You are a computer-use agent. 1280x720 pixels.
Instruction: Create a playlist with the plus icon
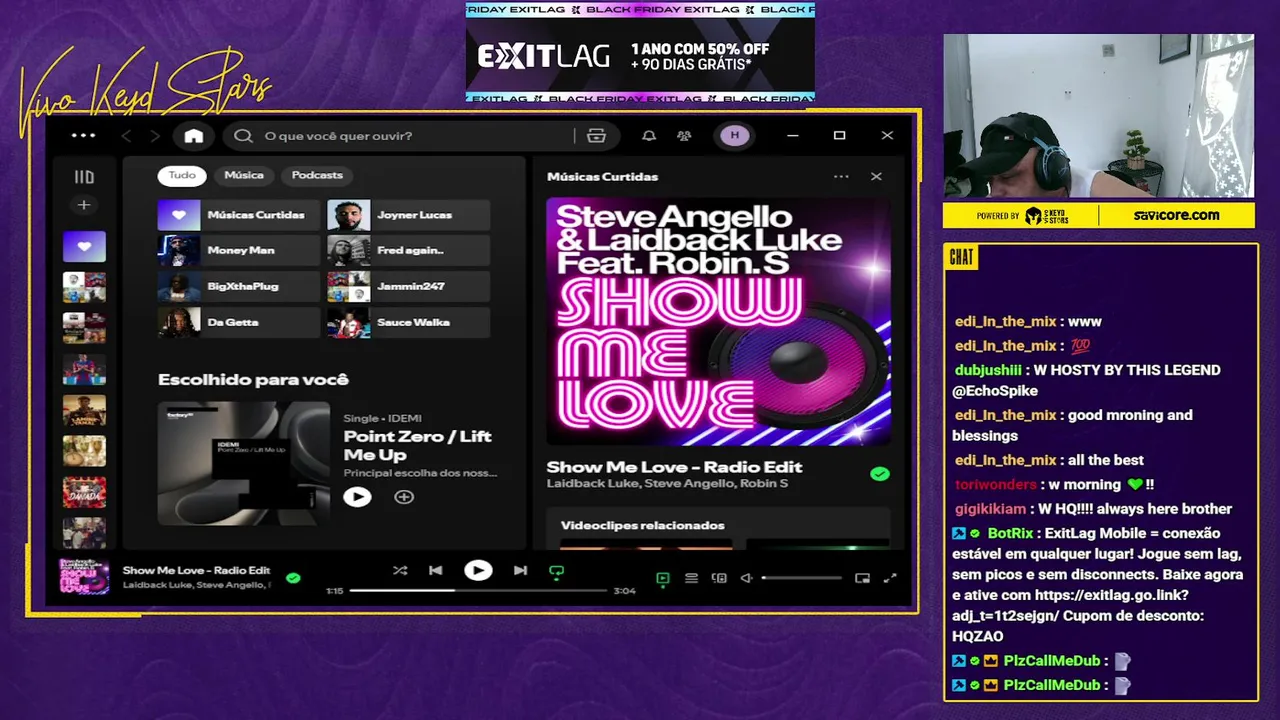click(84, 205)
